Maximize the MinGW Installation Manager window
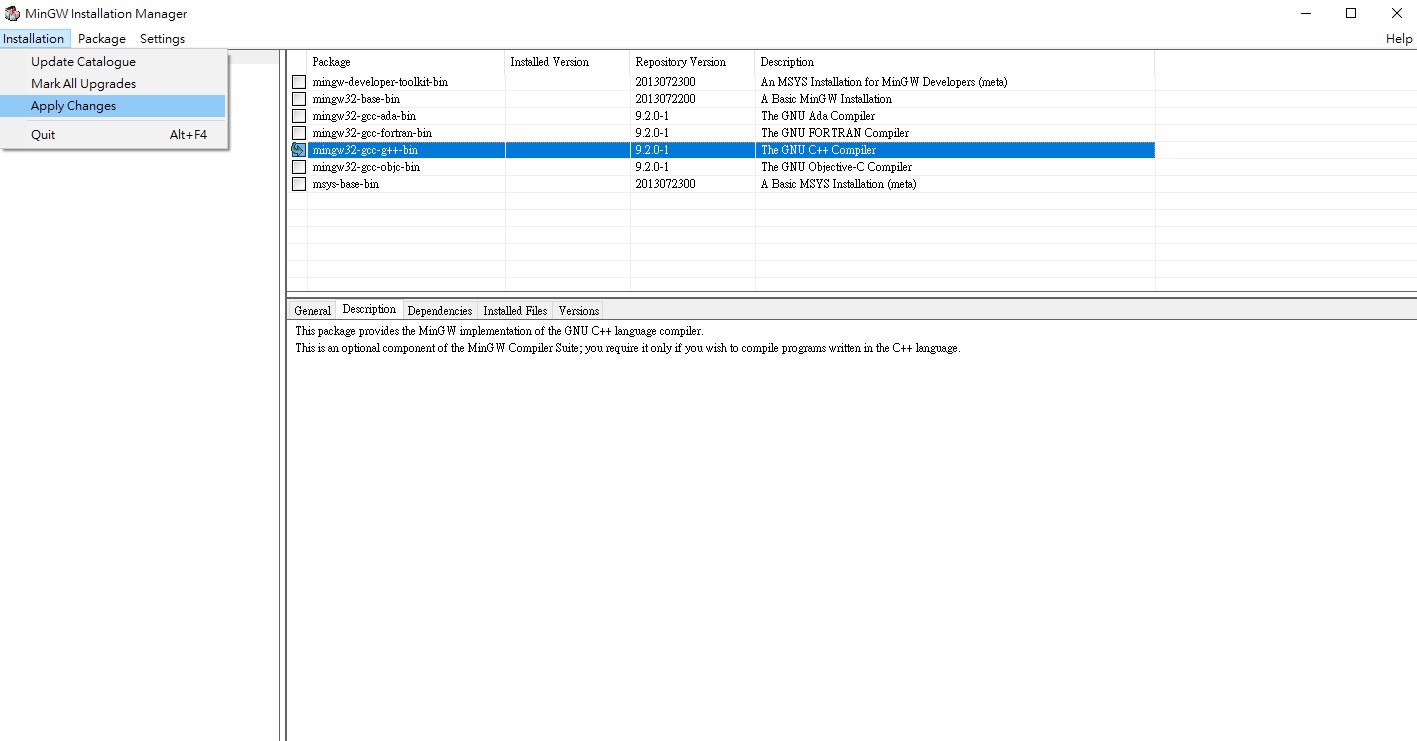Image resolution: width=1417 pixels, height=741 pixels. (1351, 13)
